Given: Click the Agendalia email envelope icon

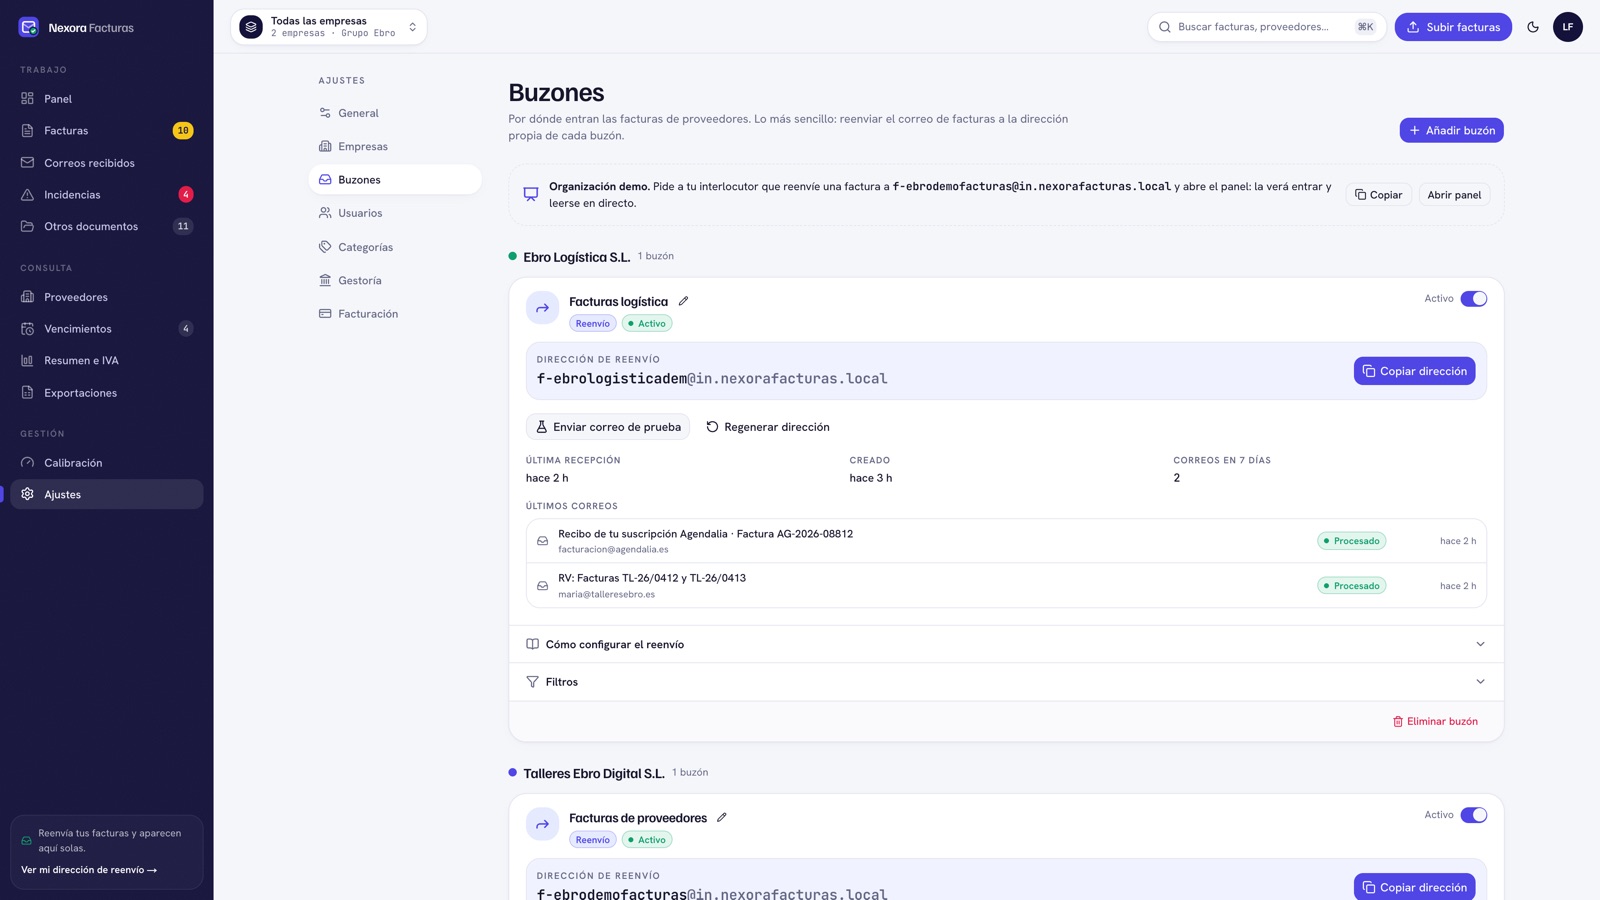Looking at the screenshot, I should (542, 541).
